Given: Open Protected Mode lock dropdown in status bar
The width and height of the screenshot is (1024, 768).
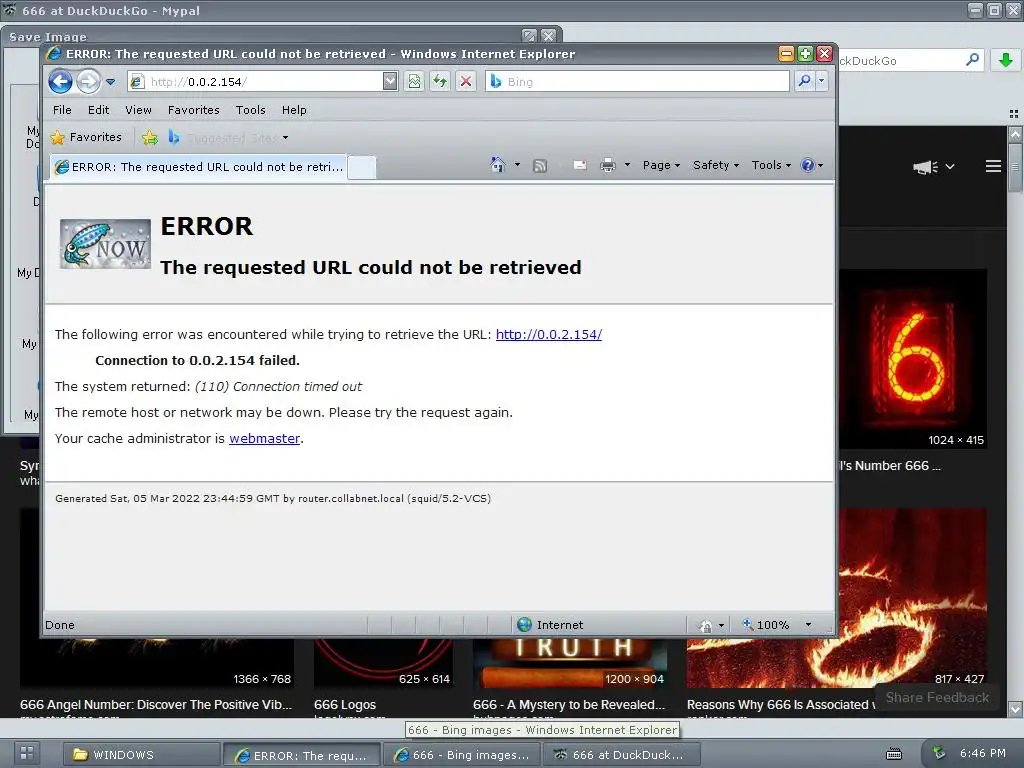Looking at the screenshot, I should 711,626.
